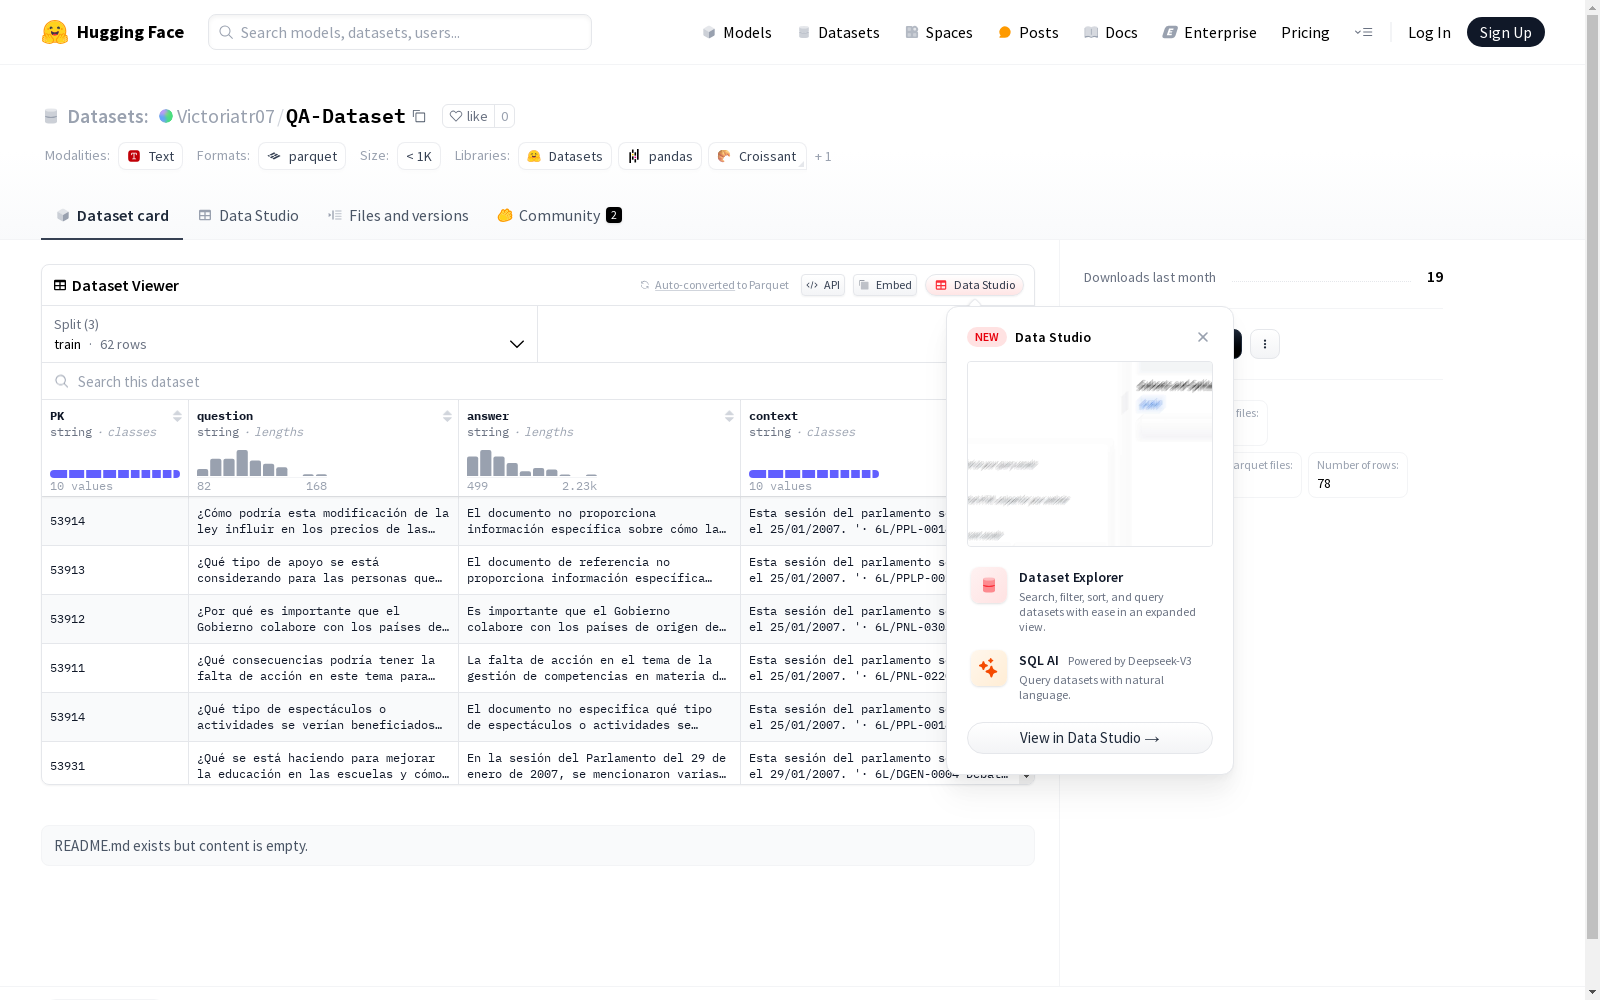Open the Pricing page
Image resolution: width=1600 pixels, height=1000 pixels.
1305,33
